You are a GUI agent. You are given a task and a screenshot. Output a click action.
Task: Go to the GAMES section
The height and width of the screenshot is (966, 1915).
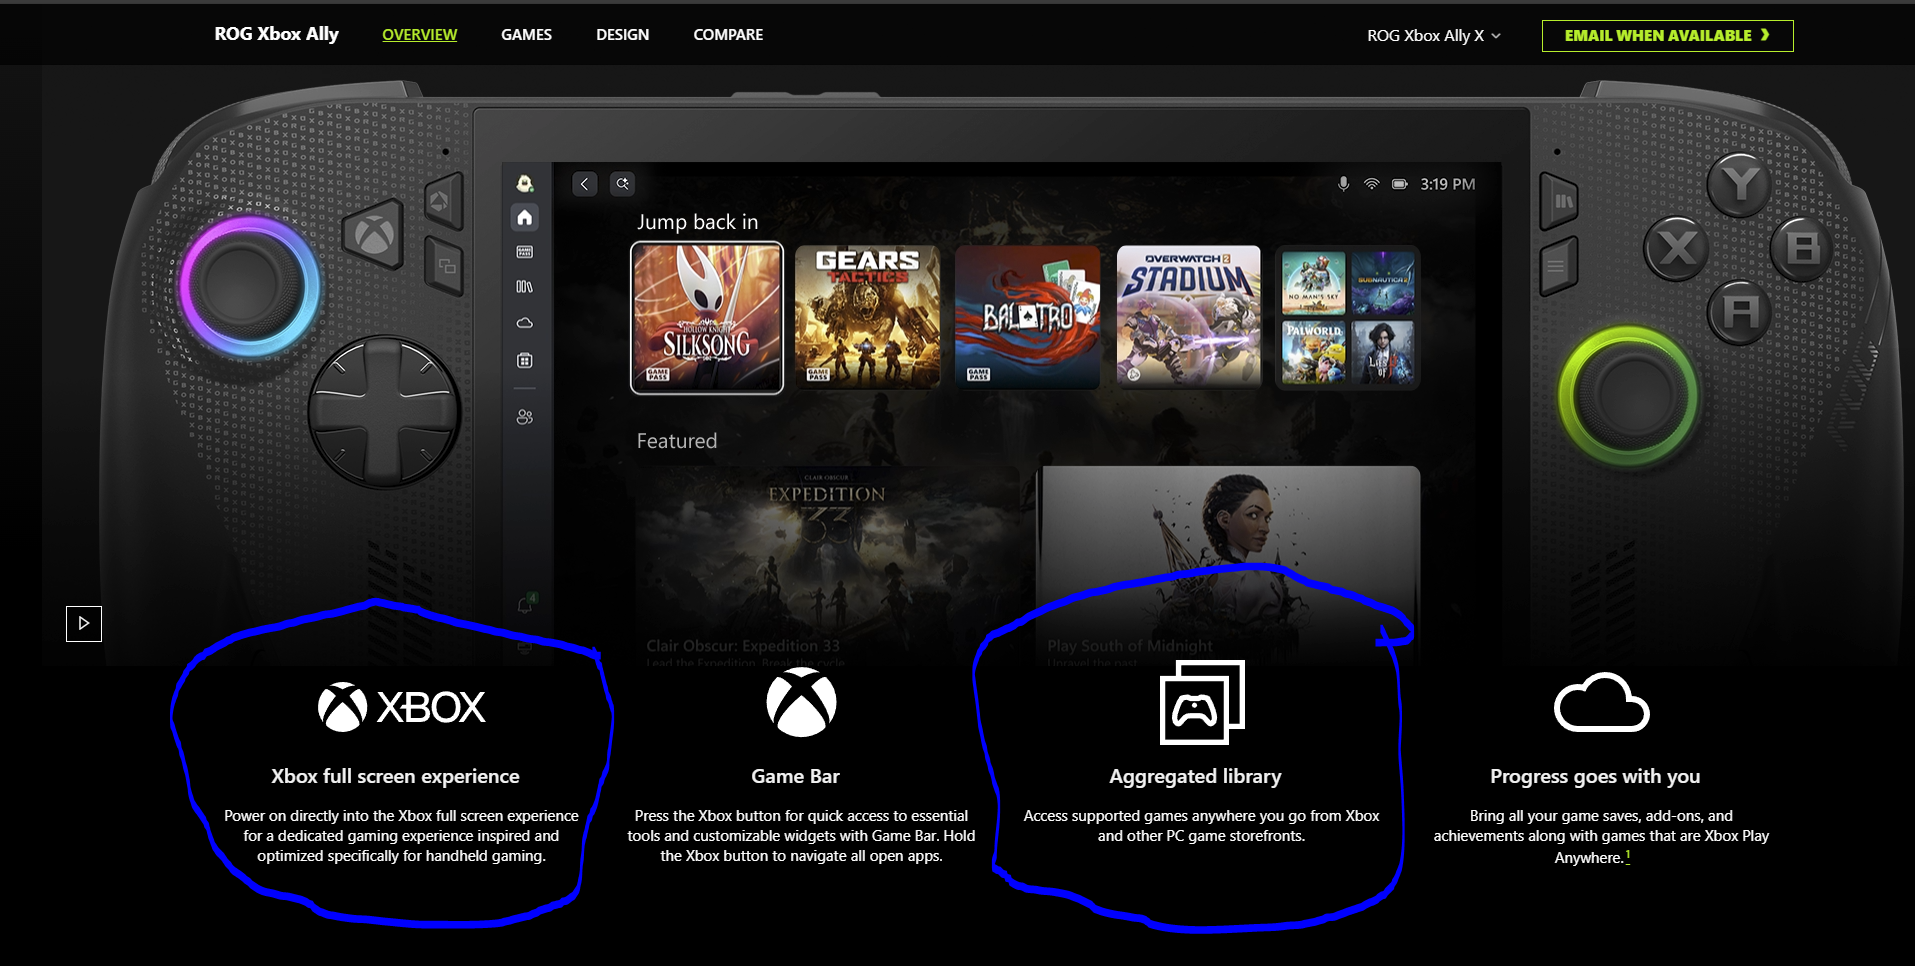coord(526,35)
